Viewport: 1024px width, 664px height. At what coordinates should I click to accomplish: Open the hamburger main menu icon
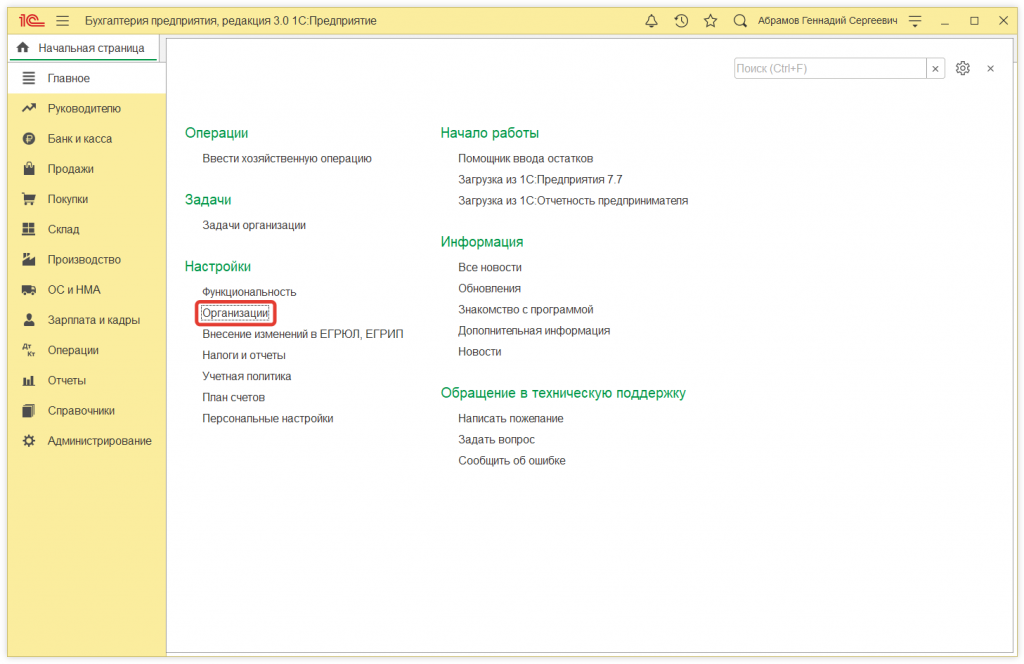click(61, 19)
